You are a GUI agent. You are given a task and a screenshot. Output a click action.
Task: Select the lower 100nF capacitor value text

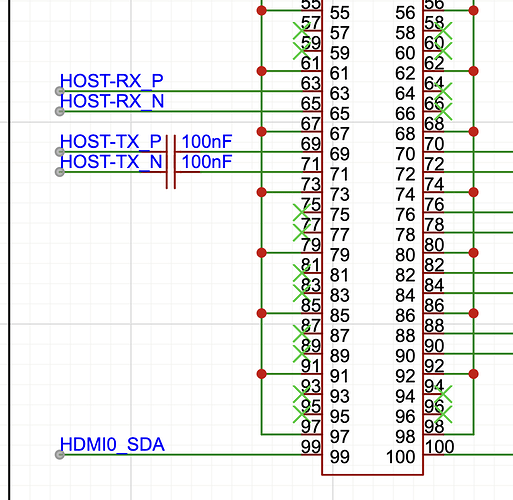207,162
